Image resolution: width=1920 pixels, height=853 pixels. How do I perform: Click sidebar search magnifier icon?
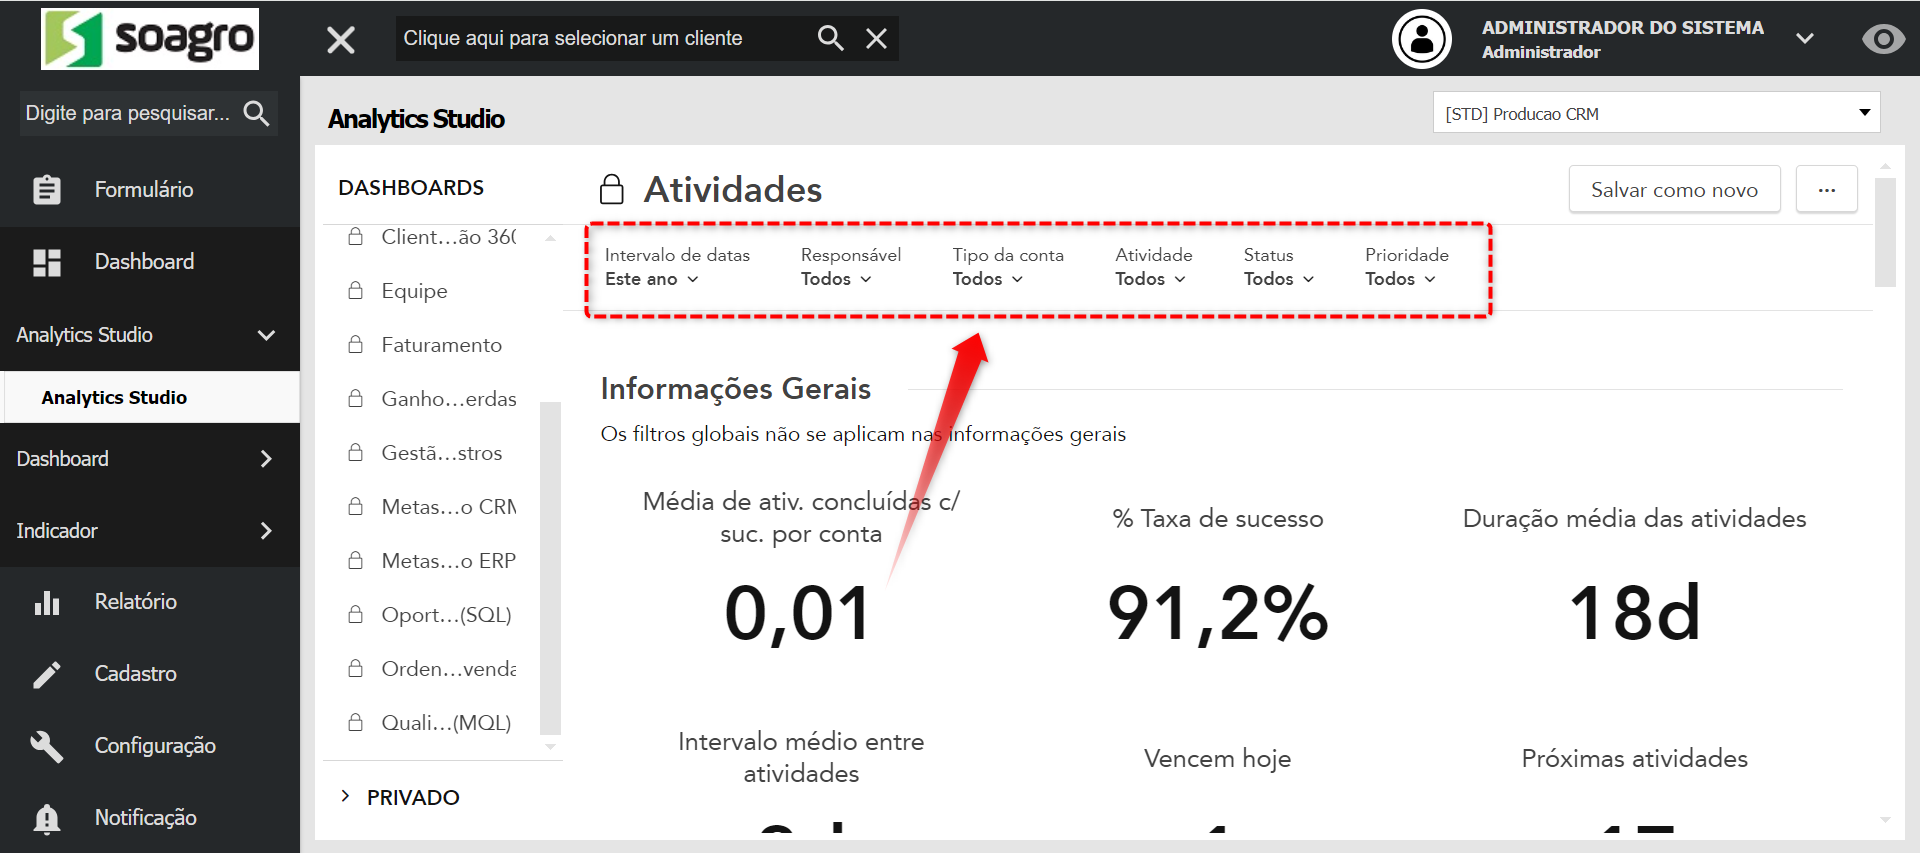click(x=256, y=113)
